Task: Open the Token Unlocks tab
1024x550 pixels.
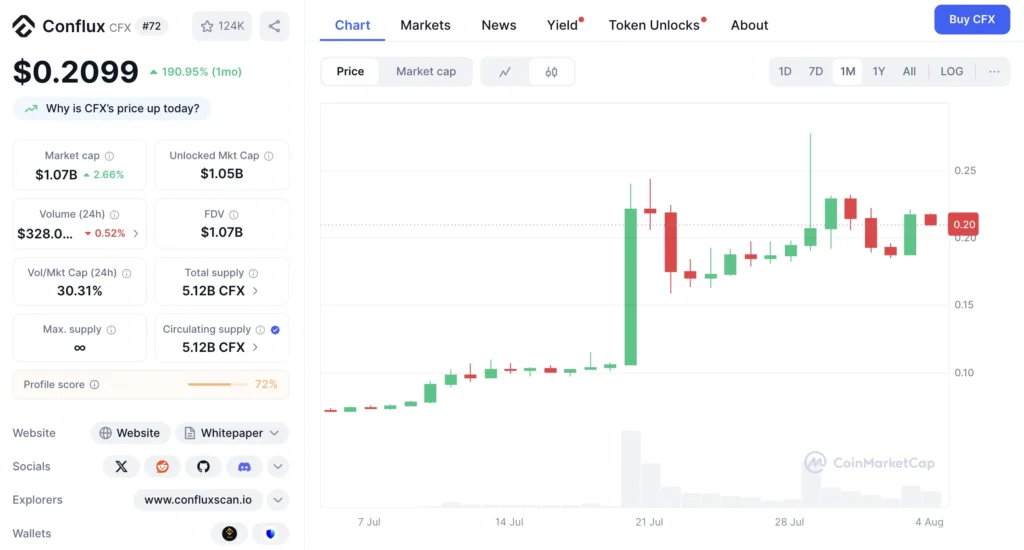Action: coord(654,25)
